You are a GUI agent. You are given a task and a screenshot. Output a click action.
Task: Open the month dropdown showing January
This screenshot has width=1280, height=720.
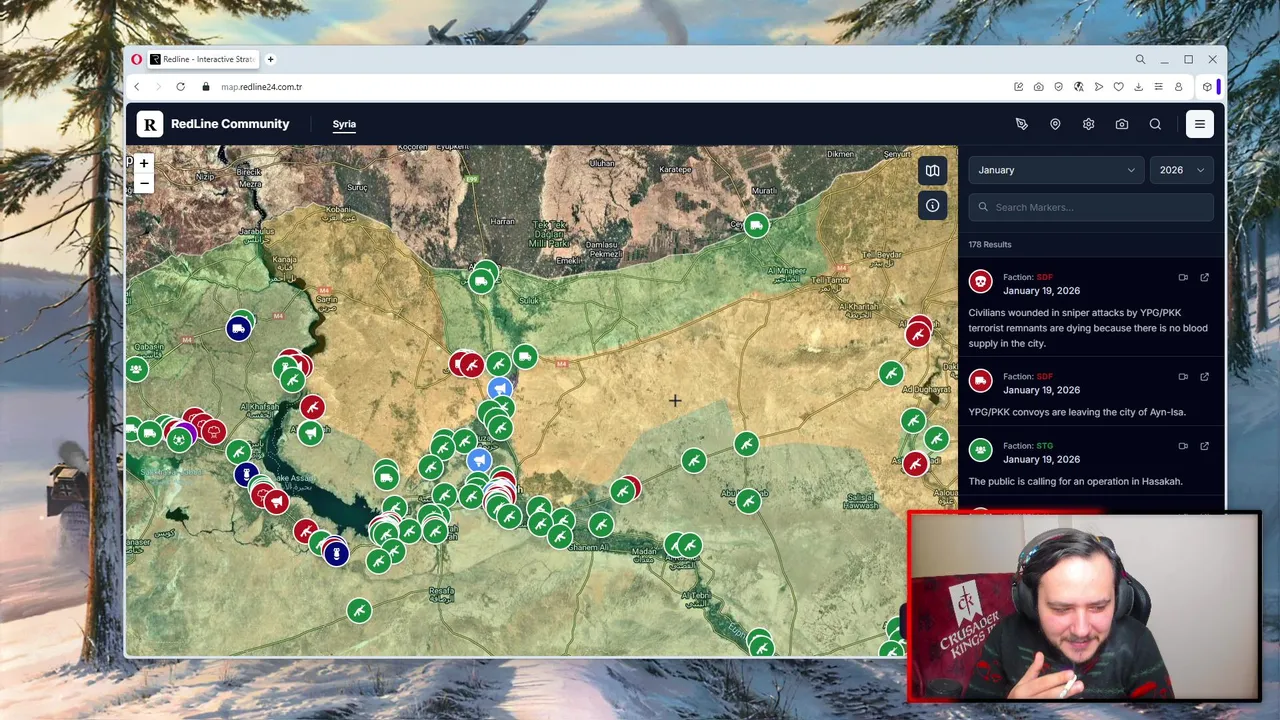(1055, 170)
